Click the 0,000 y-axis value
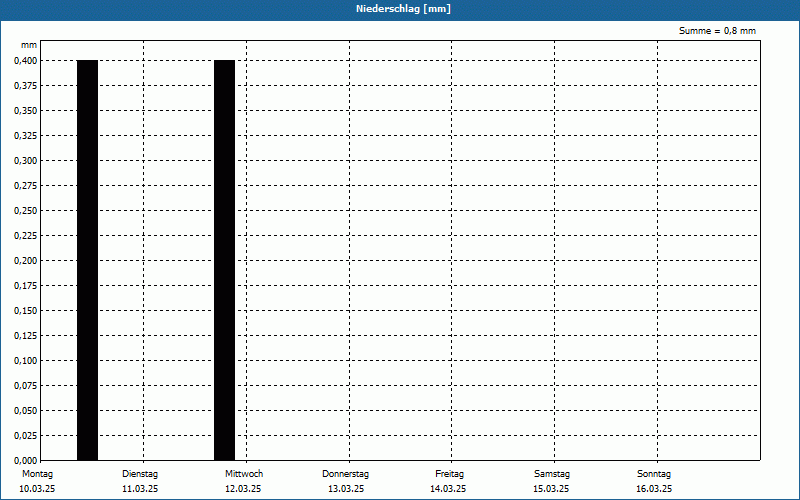 26,461
